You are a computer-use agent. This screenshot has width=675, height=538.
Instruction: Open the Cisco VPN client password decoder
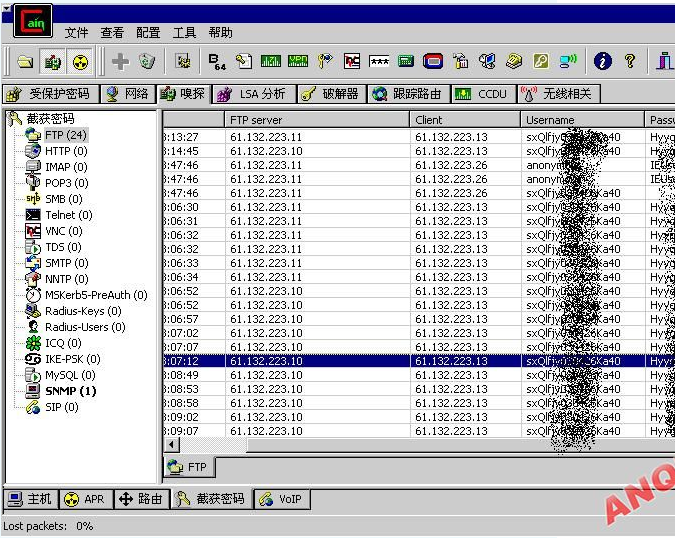tap(298, 62)
